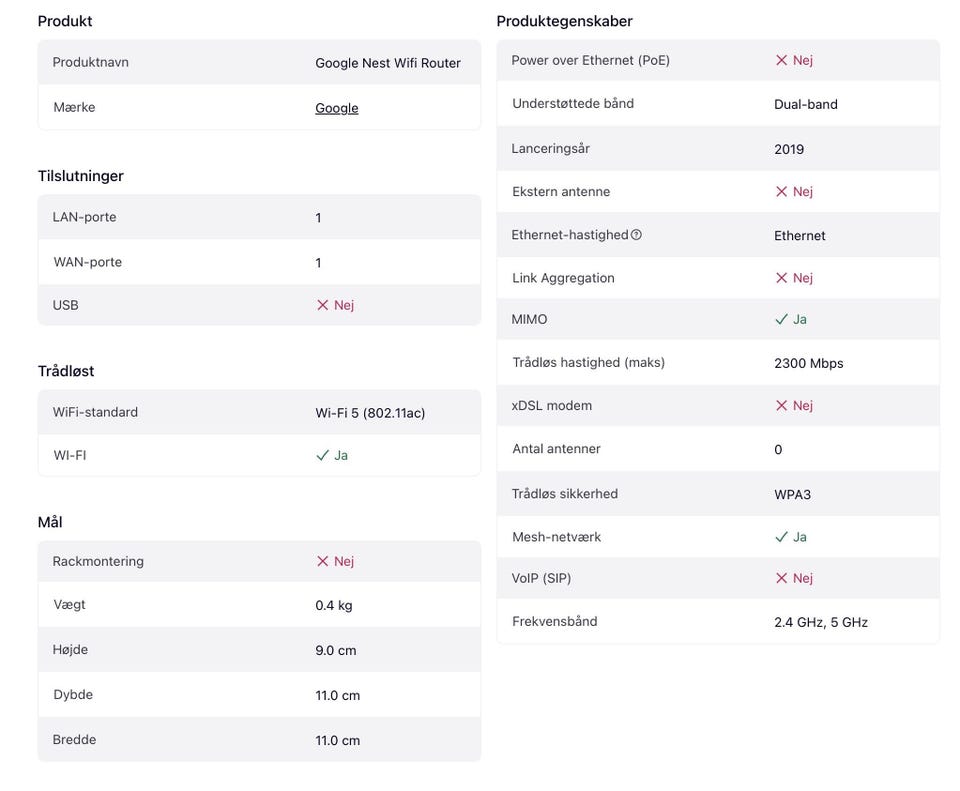The image size is (960, 791).
Task: Click the X icon for Rackmontering
Action: point(322,561)
